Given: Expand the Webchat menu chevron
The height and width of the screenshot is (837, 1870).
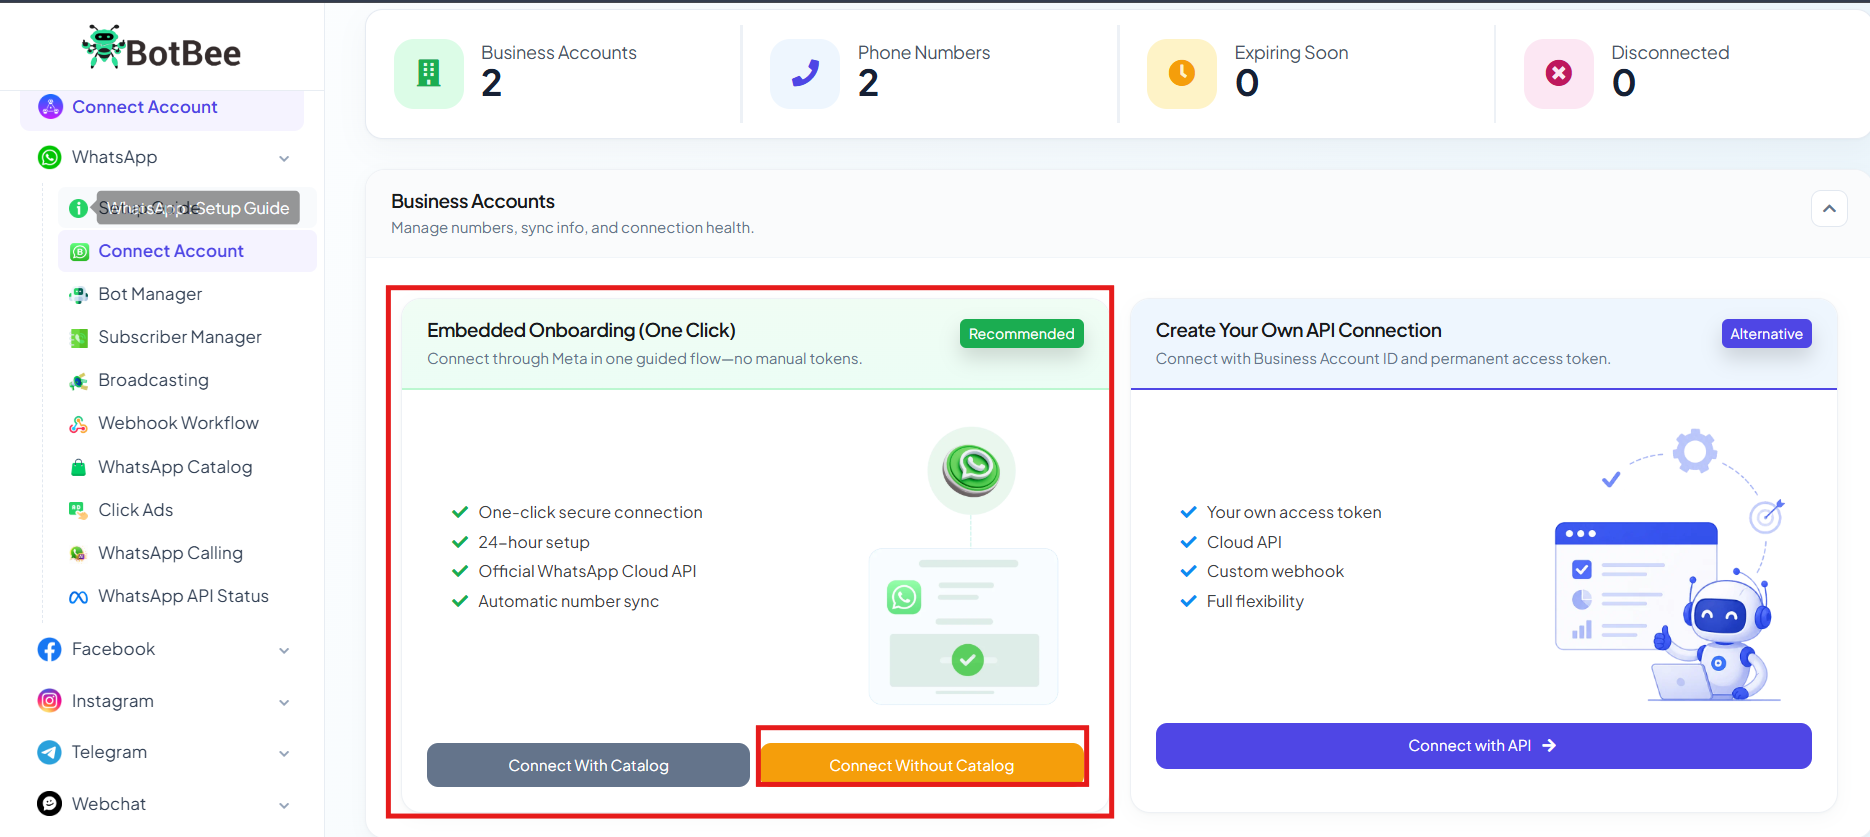Looking at the screenshot, I should pos(284,805).
